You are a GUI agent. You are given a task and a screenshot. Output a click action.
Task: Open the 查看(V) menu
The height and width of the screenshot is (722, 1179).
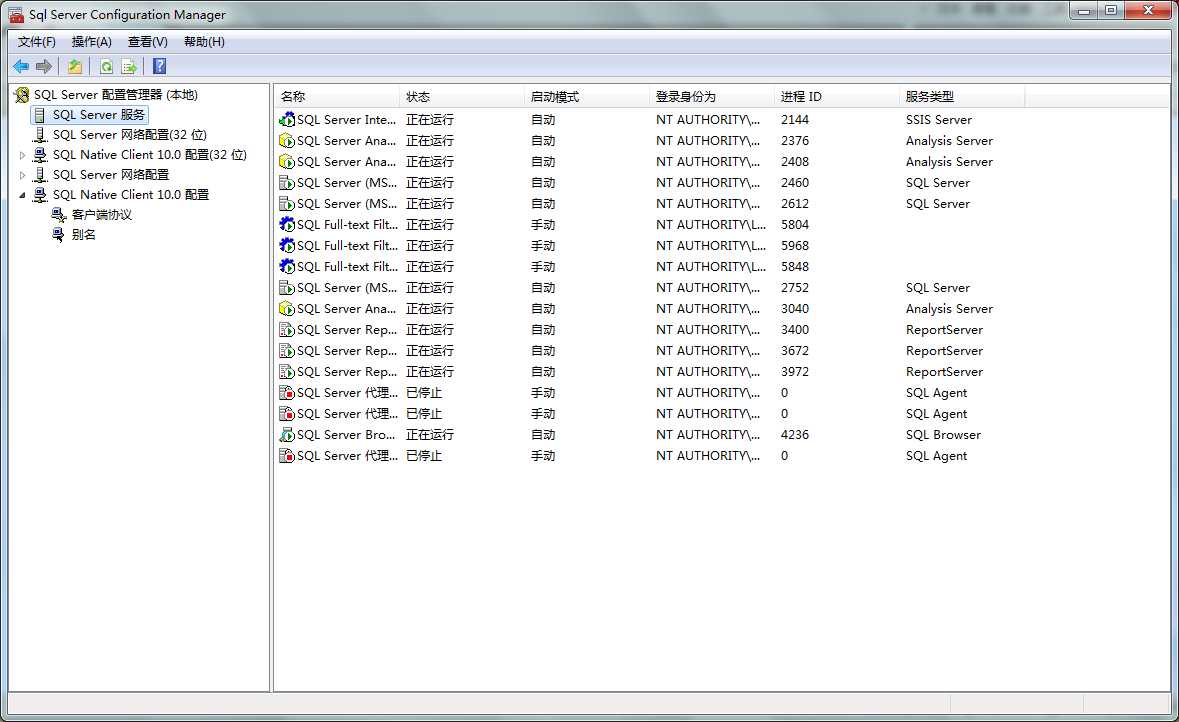pos(147,42)
